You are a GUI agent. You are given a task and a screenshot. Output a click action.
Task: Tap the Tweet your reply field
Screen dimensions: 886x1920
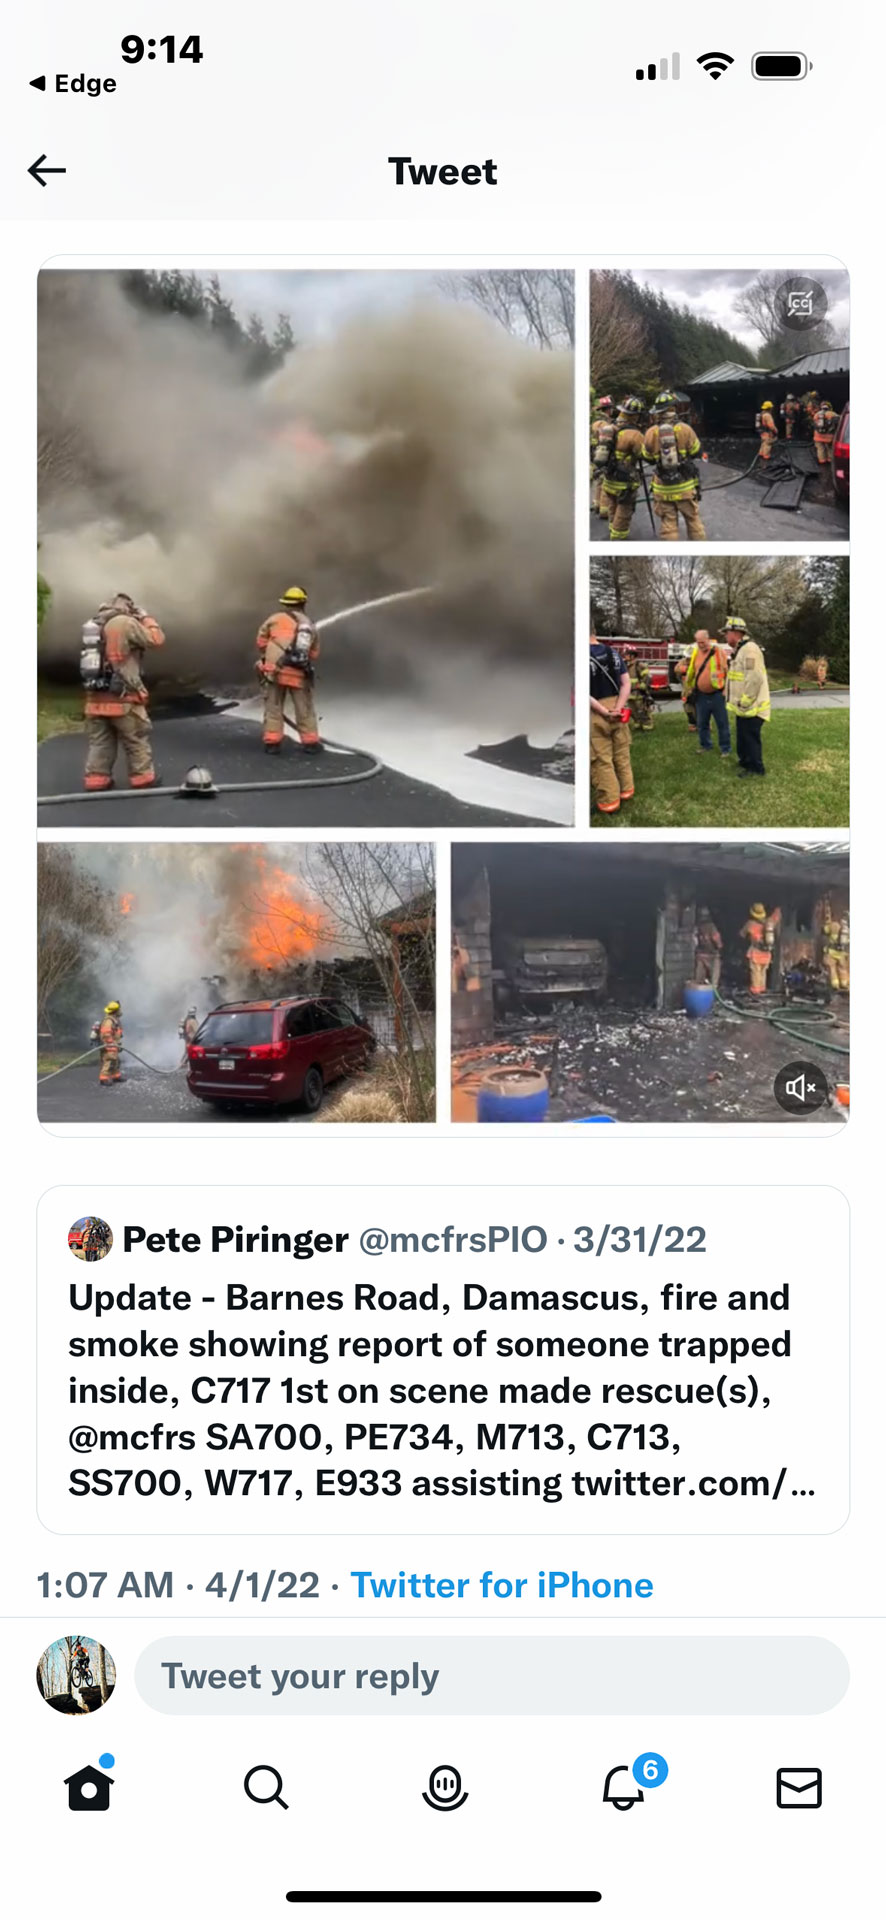coord(492,1676)
